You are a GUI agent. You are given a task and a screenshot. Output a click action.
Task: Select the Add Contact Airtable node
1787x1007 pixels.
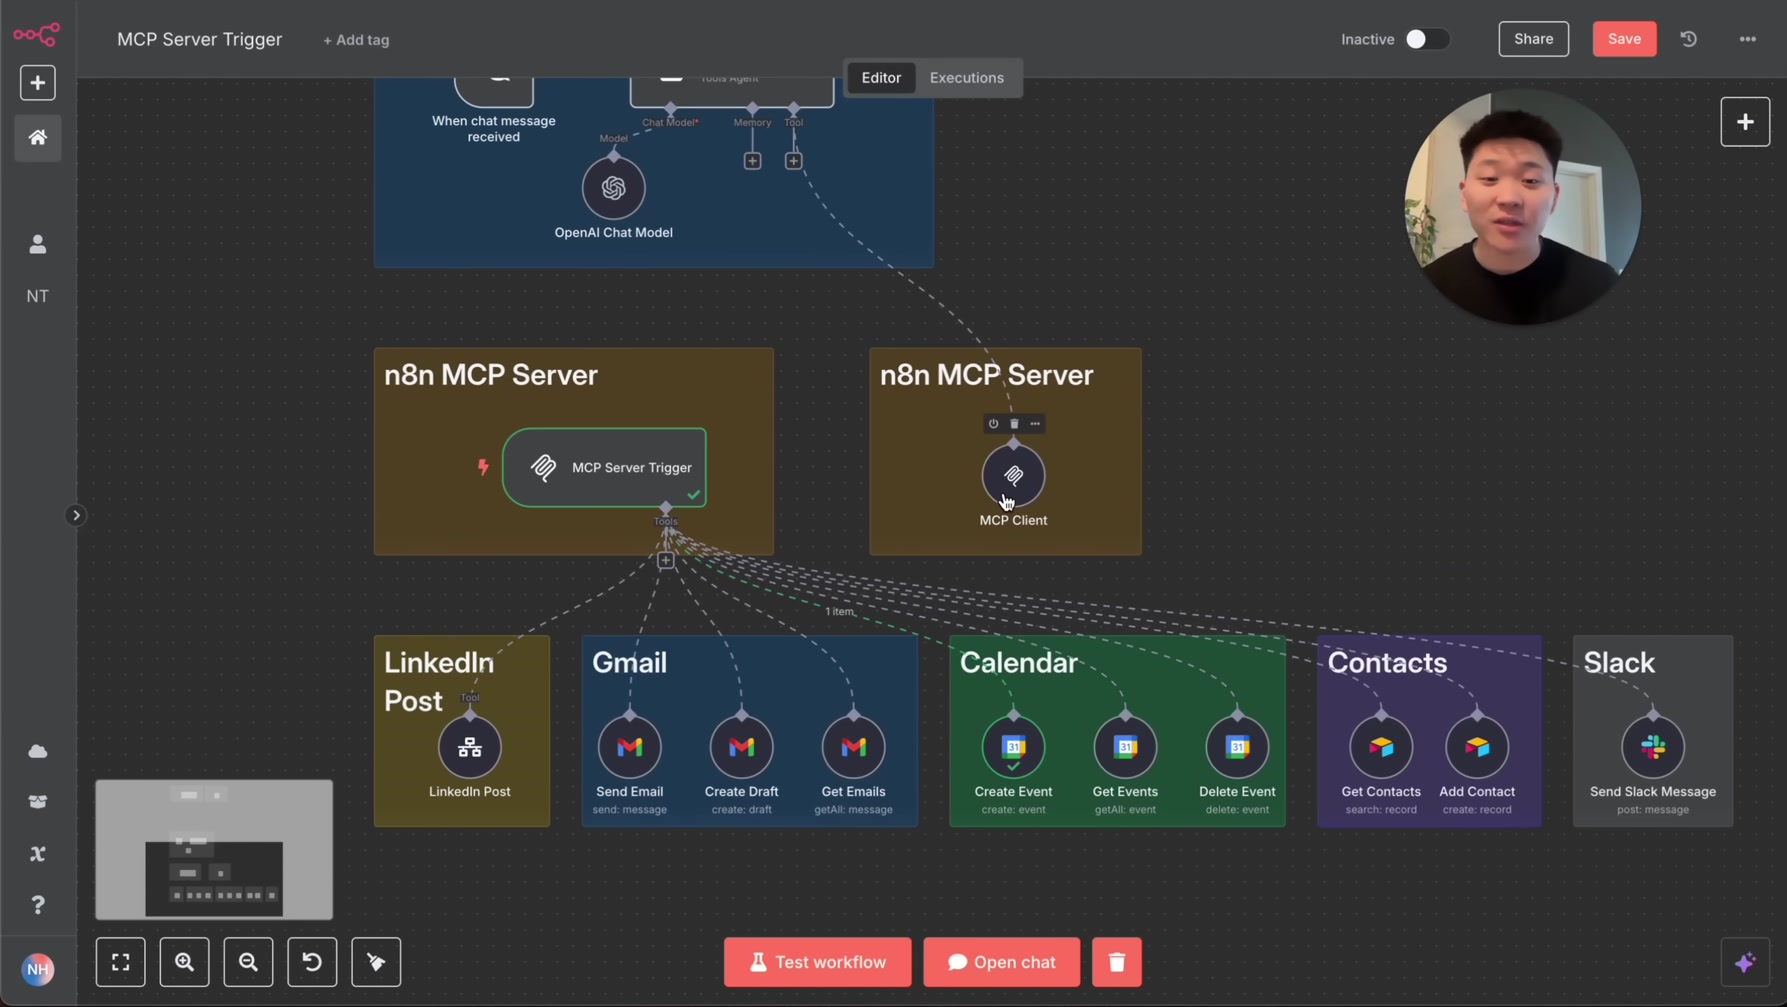point(1477,747)
